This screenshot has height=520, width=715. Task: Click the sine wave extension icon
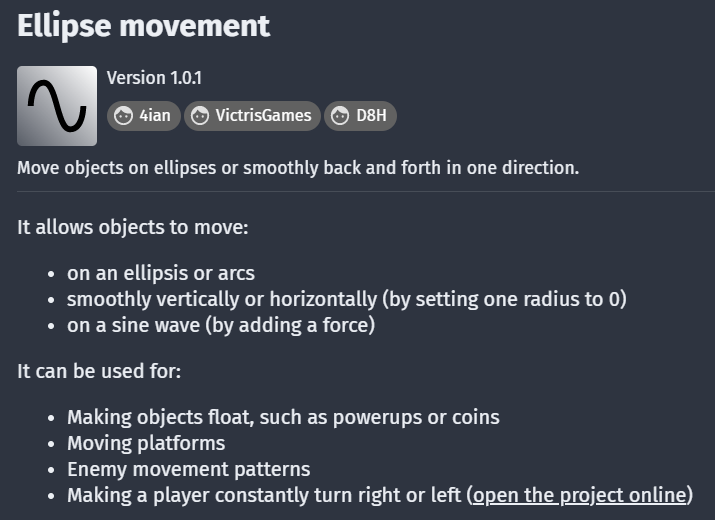(57, 106)
